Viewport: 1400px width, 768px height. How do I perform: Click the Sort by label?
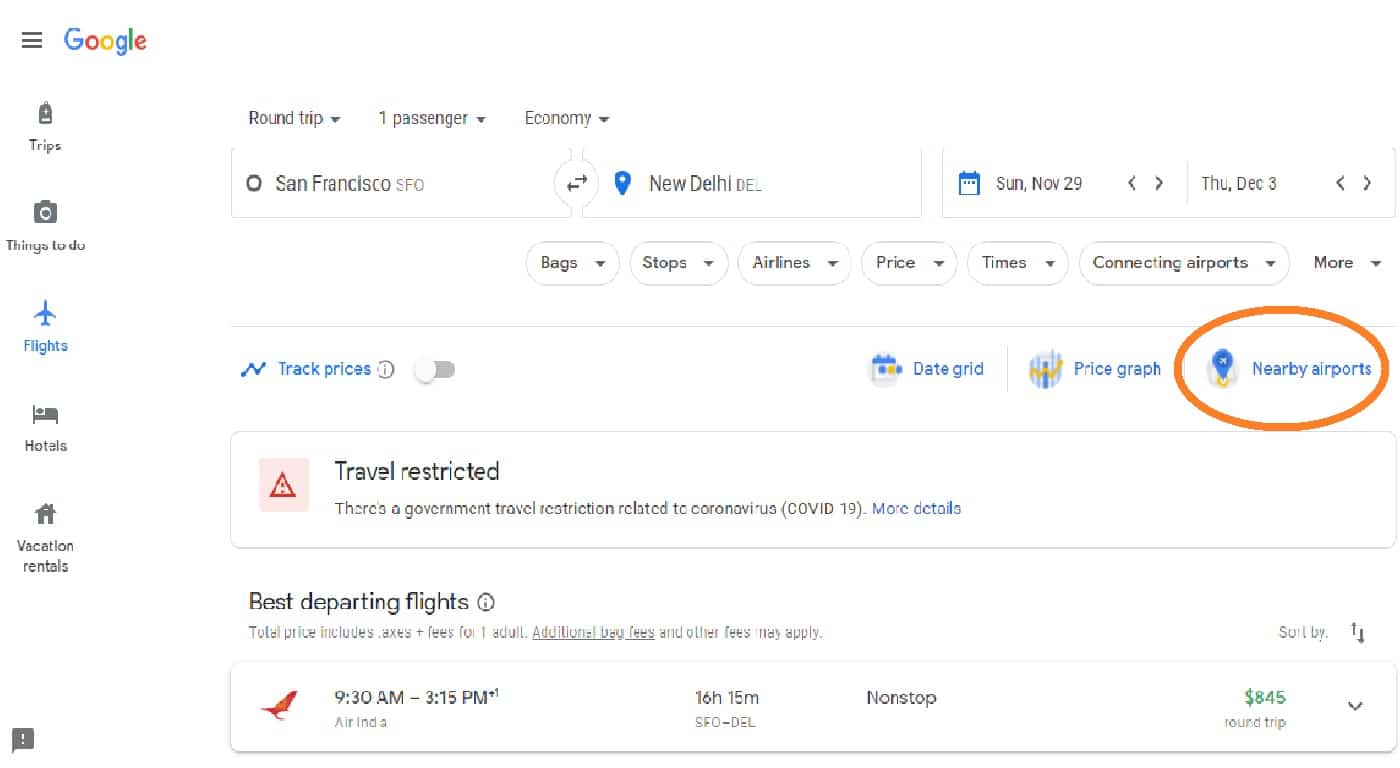point(1303,632)
